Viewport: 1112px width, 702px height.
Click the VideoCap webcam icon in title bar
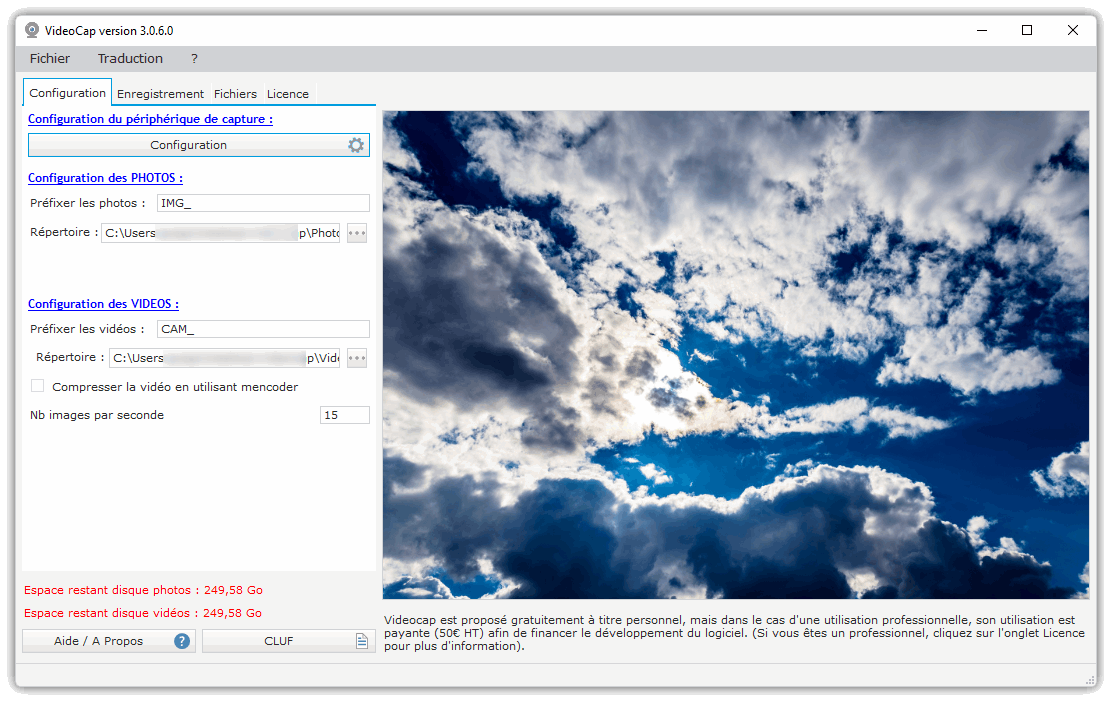click(32, 30)
